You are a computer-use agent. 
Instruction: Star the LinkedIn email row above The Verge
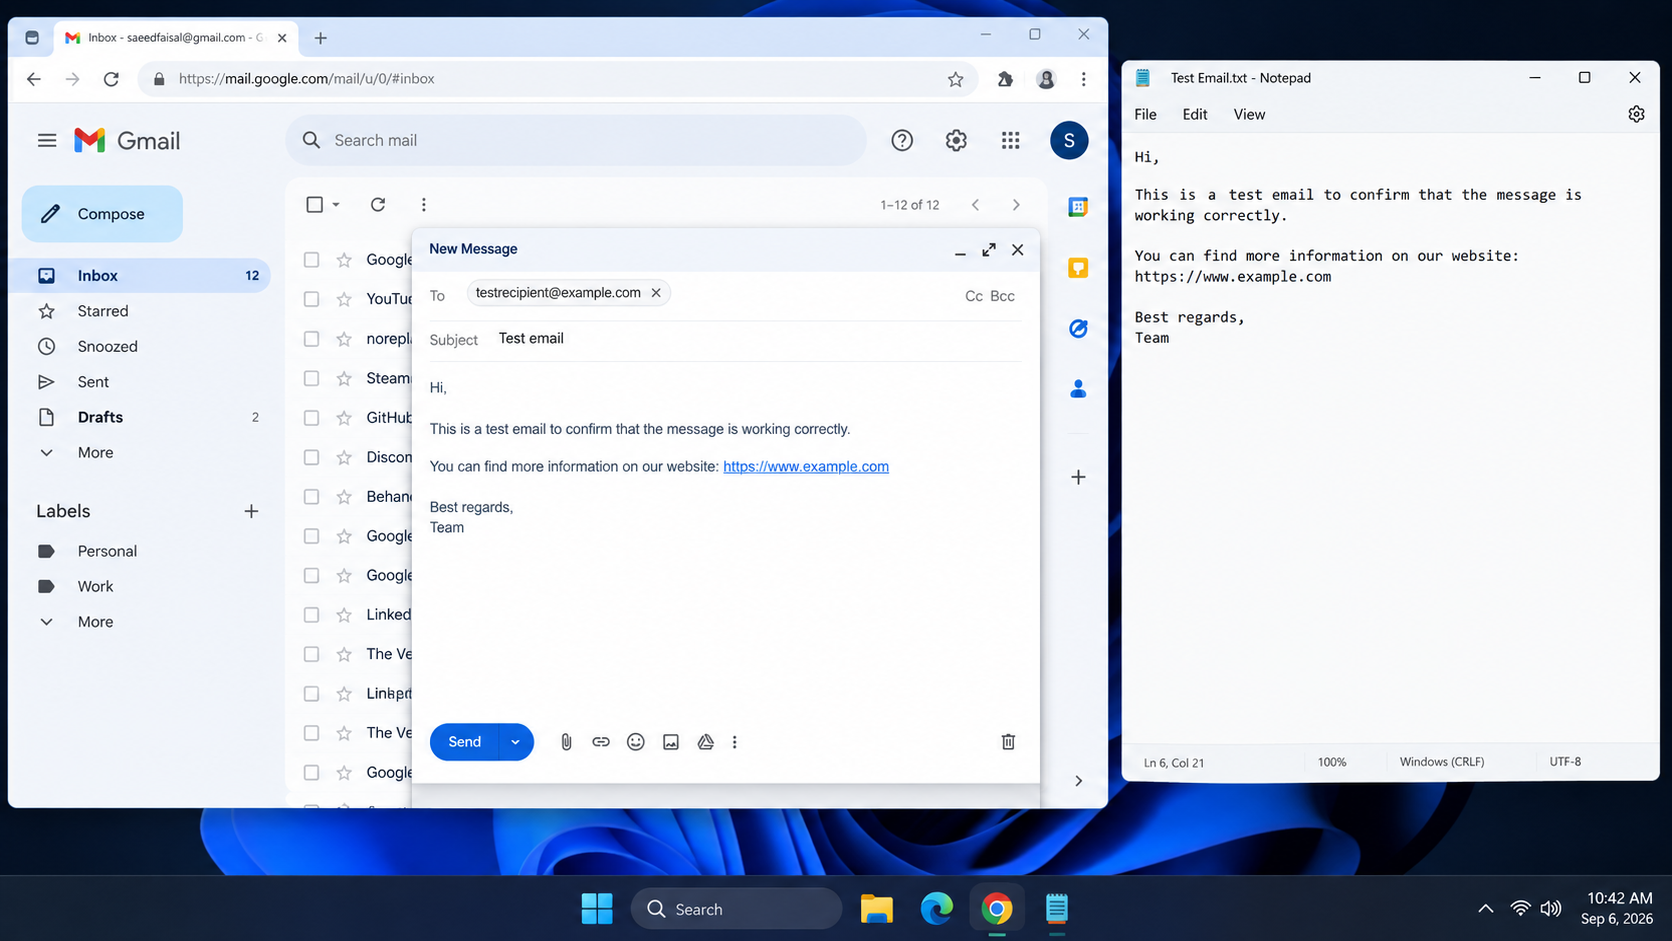344,615
